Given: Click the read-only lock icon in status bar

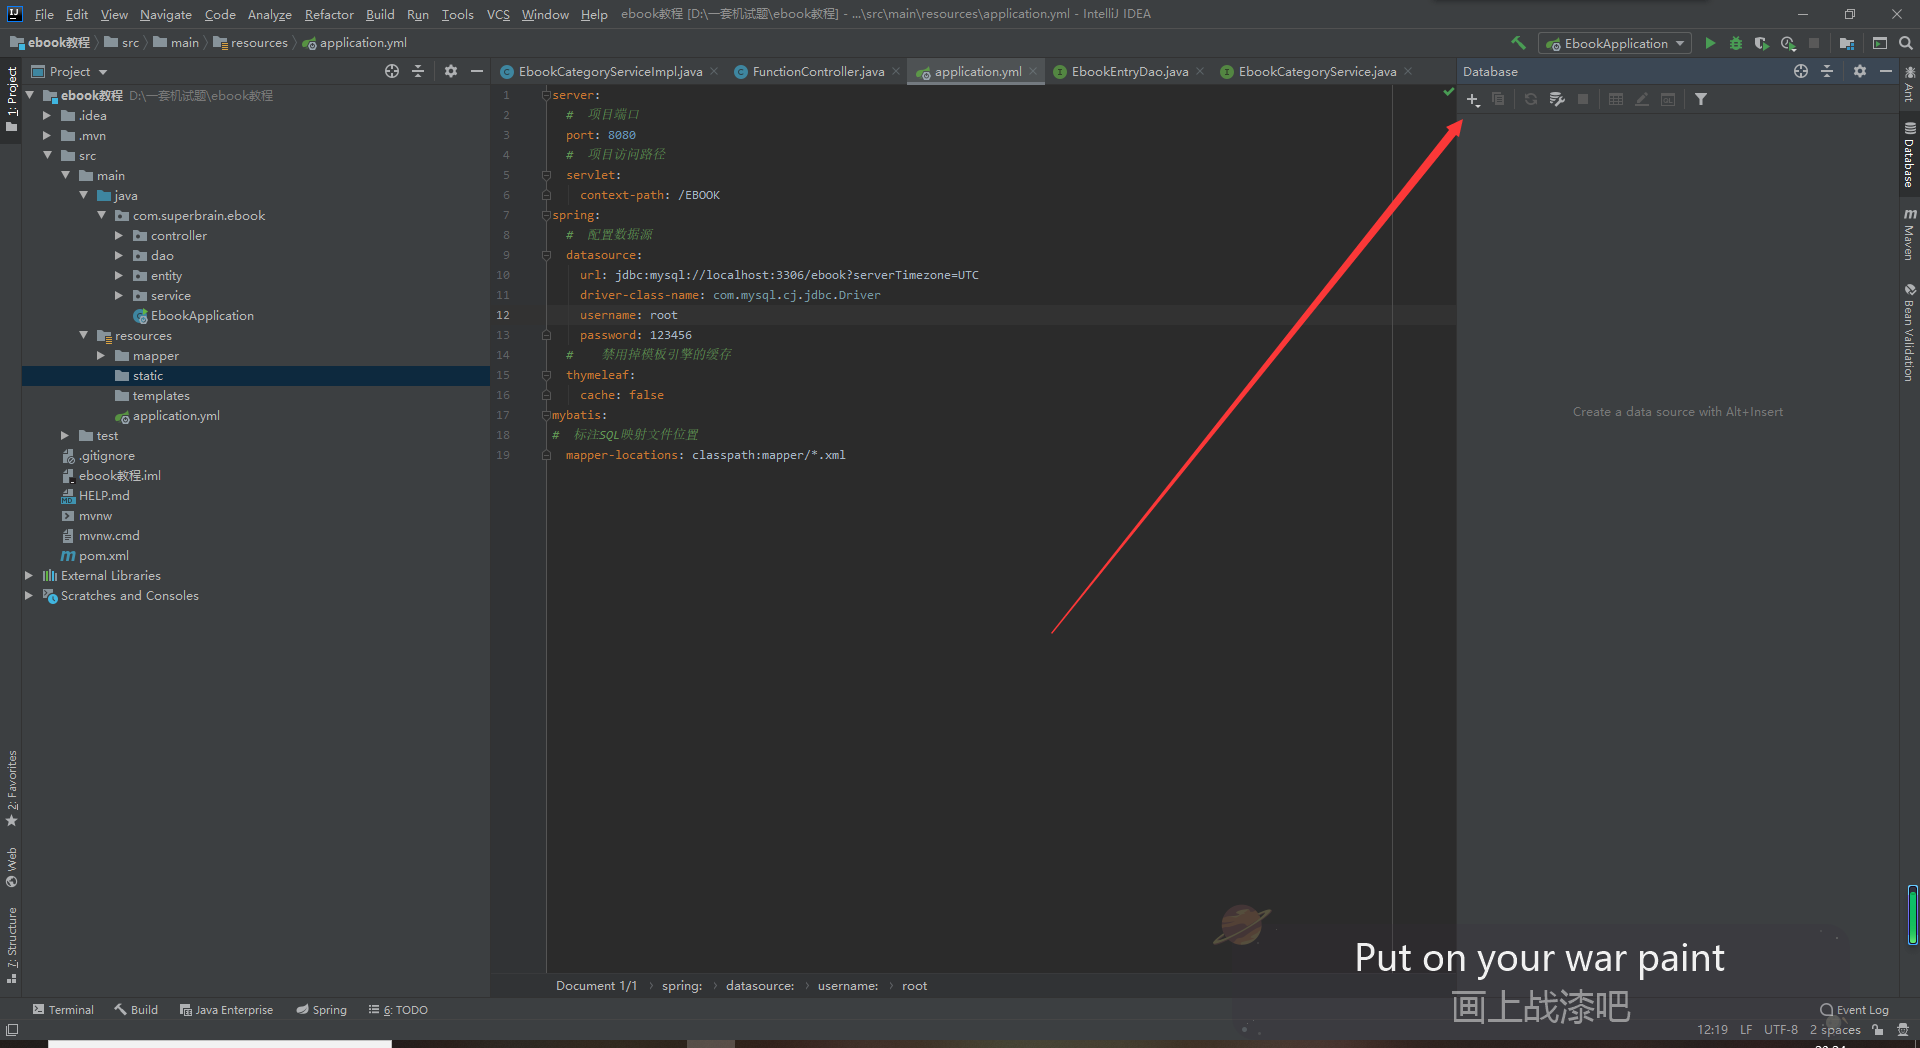Looking at the screenshot, I should tap(1878, 1029).
